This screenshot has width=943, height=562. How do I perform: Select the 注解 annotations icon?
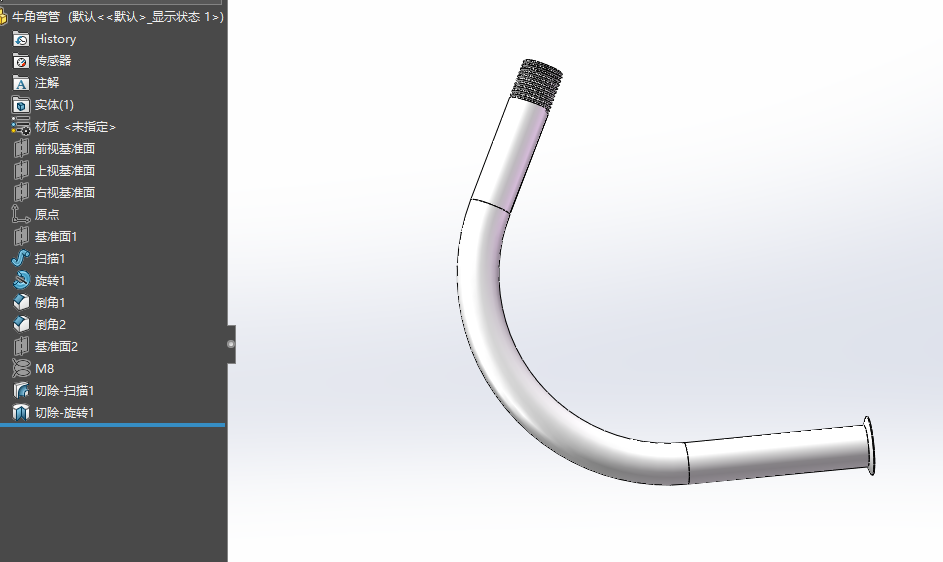(21, 83)
